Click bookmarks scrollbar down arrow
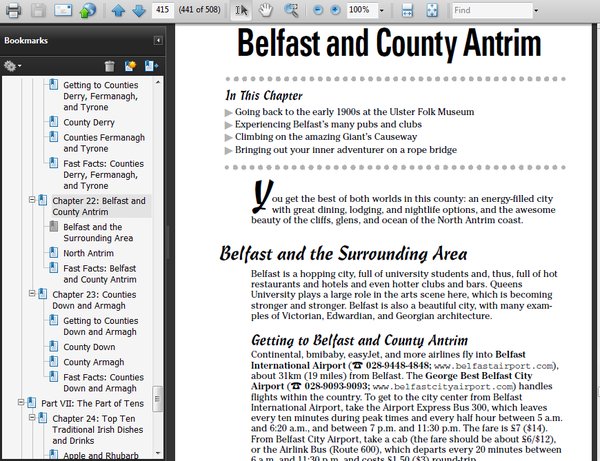This screenshot has height=461, width=600. 158,453
